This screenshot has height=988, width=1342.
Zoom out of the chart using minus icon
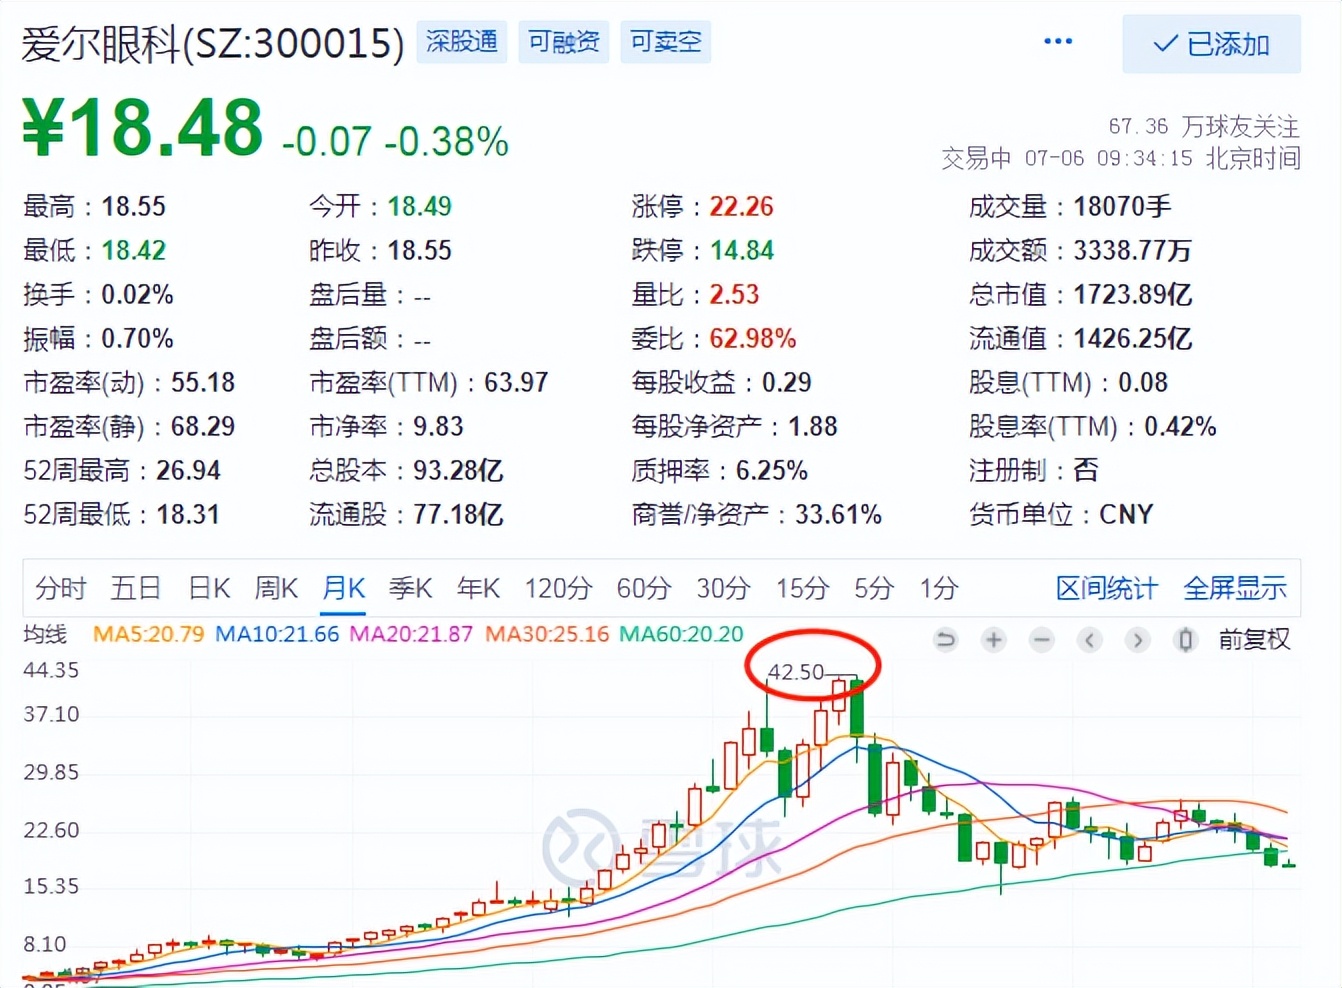pos(1041,640)
